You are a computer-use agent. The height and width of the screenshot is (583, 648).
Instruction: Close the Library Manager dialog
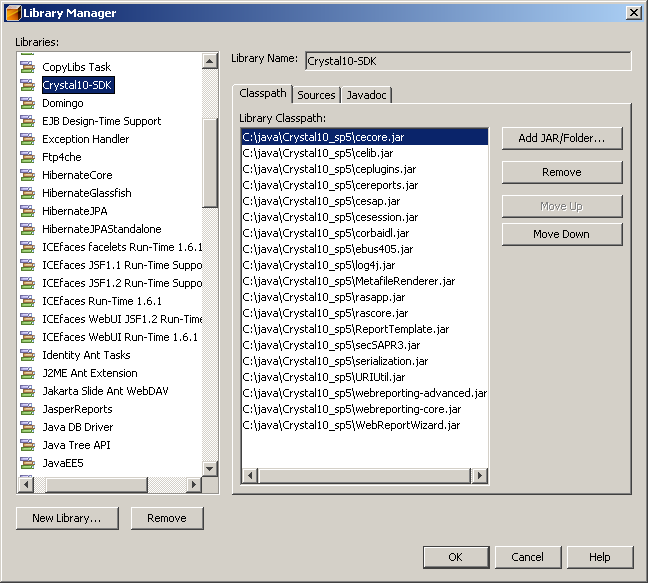click(634, 13)
